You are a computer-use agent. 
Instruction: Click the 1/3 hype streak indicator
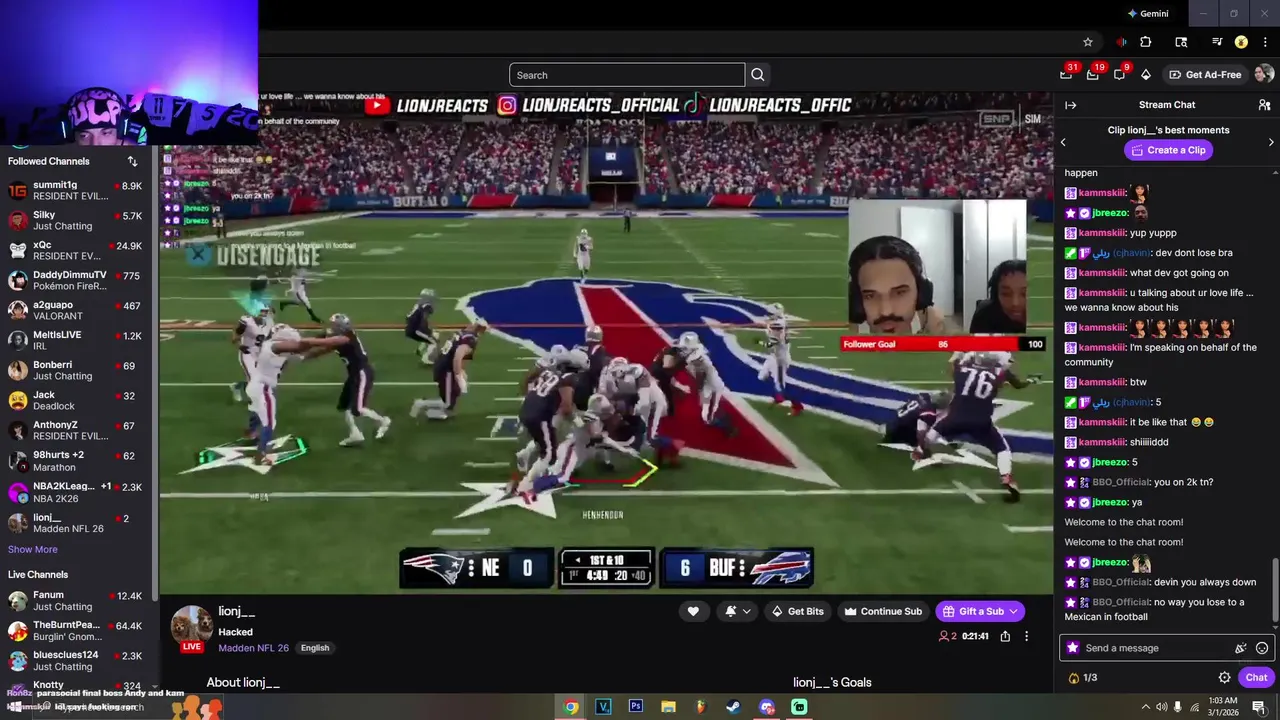(x=1083, y=678)
